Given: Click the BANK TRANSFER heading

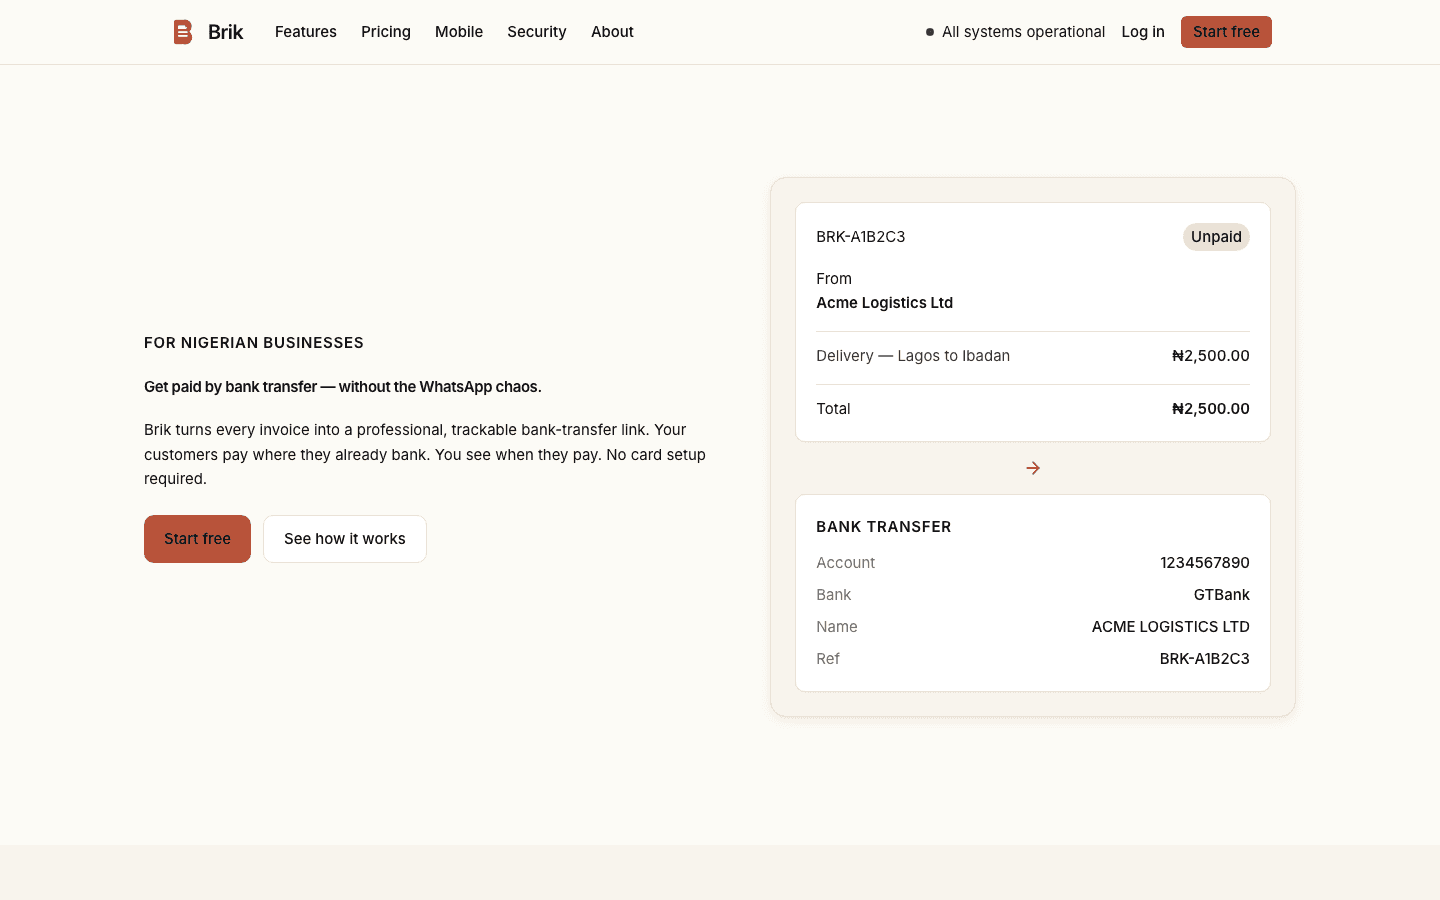Looking at the screenshot, I should coord(884,527).
